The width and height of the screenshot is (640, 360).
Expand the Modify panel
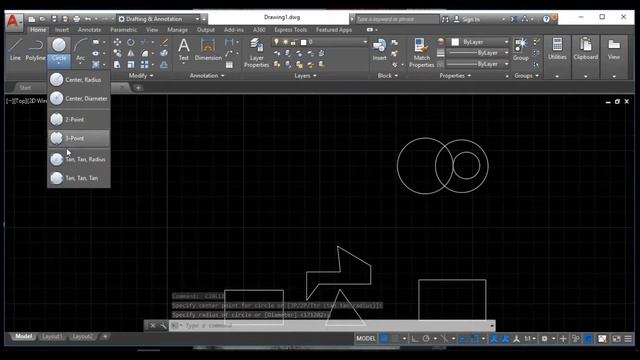click(141, 76)
